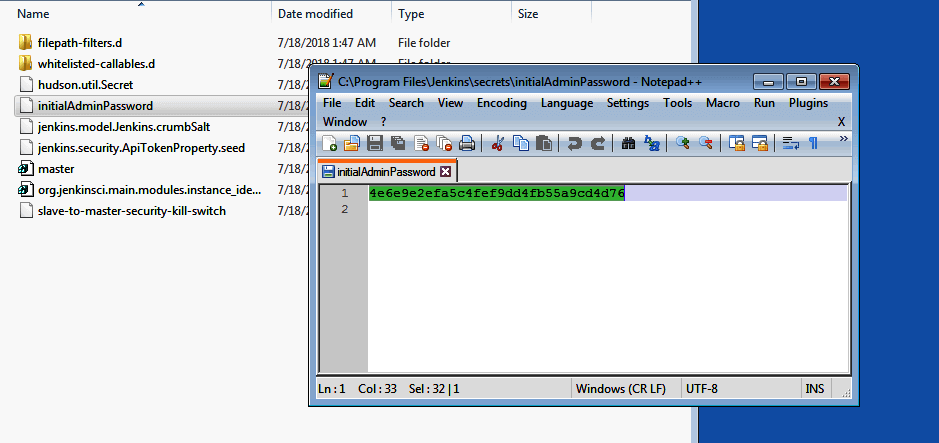Open the Language menu
Viewport: 939px width, 443px height.
pyautogui.click(x=567, y=103)
